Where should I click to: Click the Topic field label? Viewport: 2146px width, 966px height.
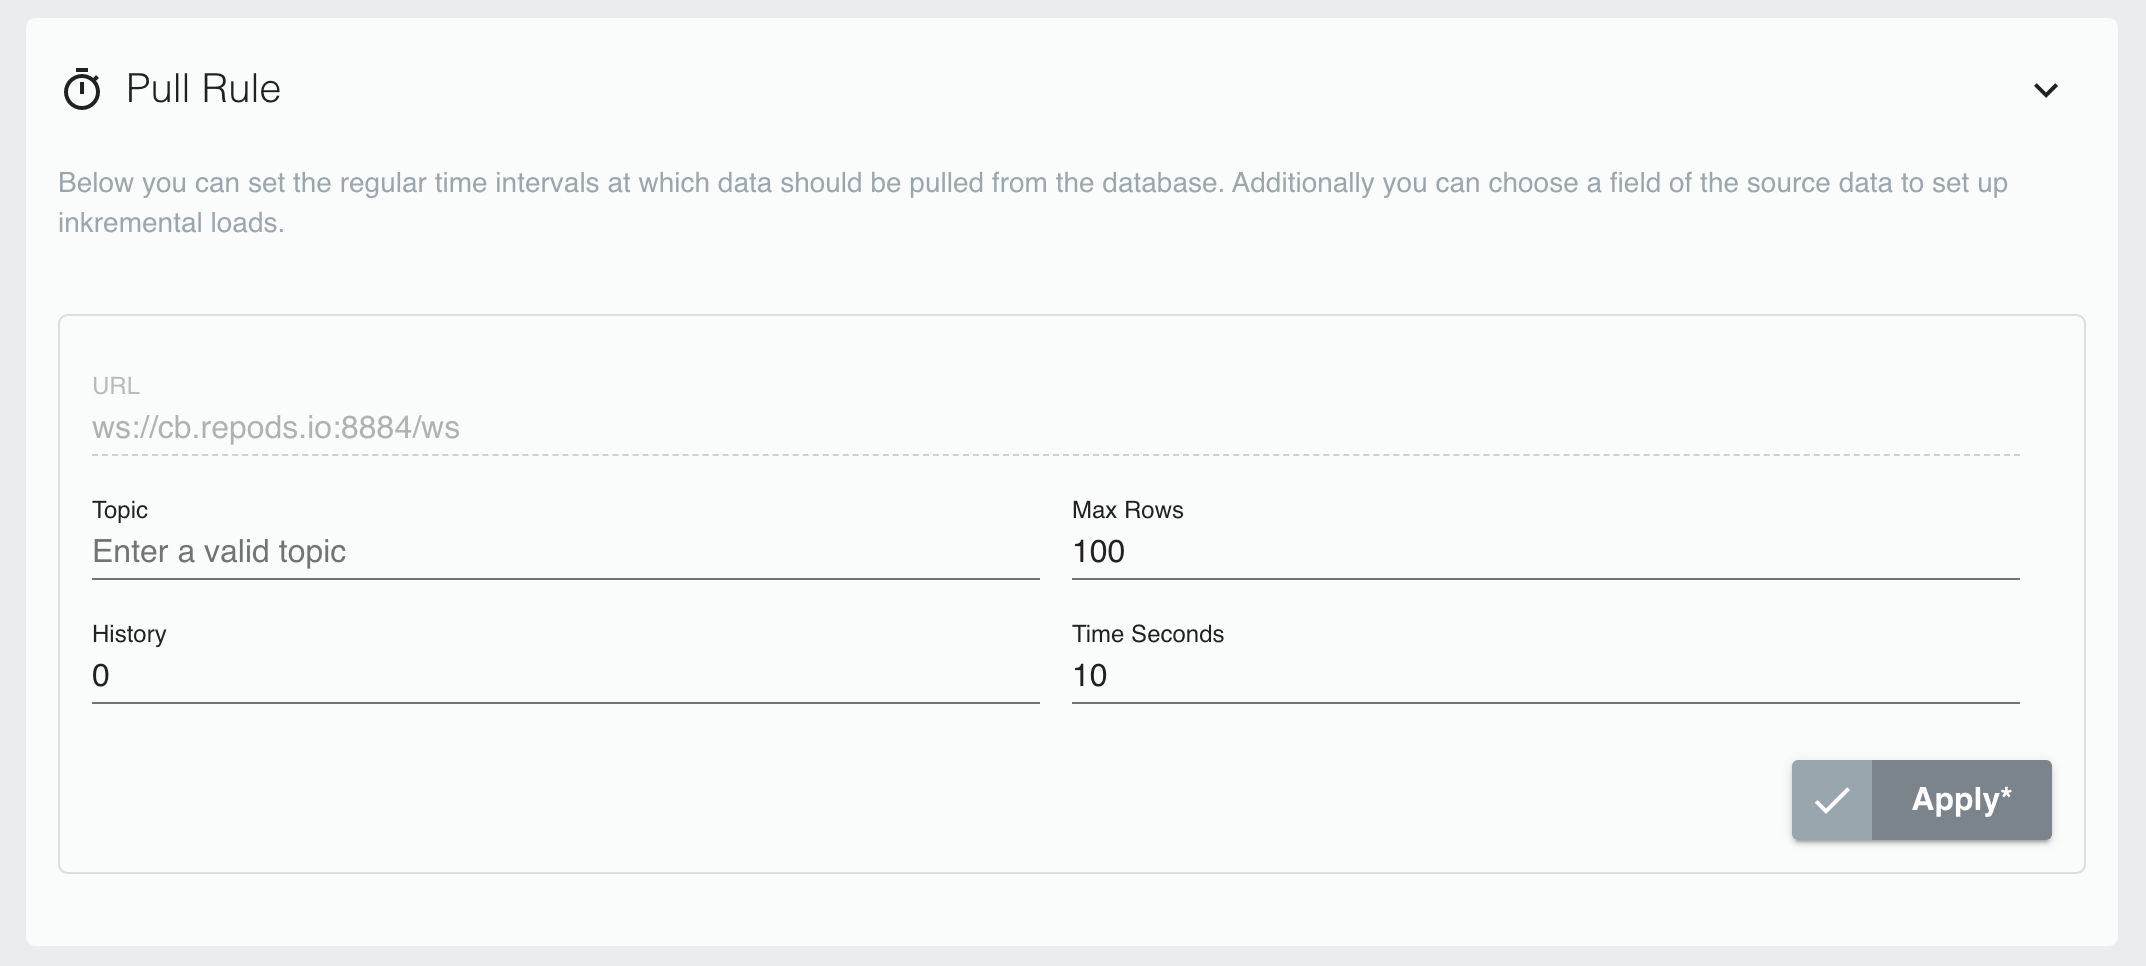[120, 510]
